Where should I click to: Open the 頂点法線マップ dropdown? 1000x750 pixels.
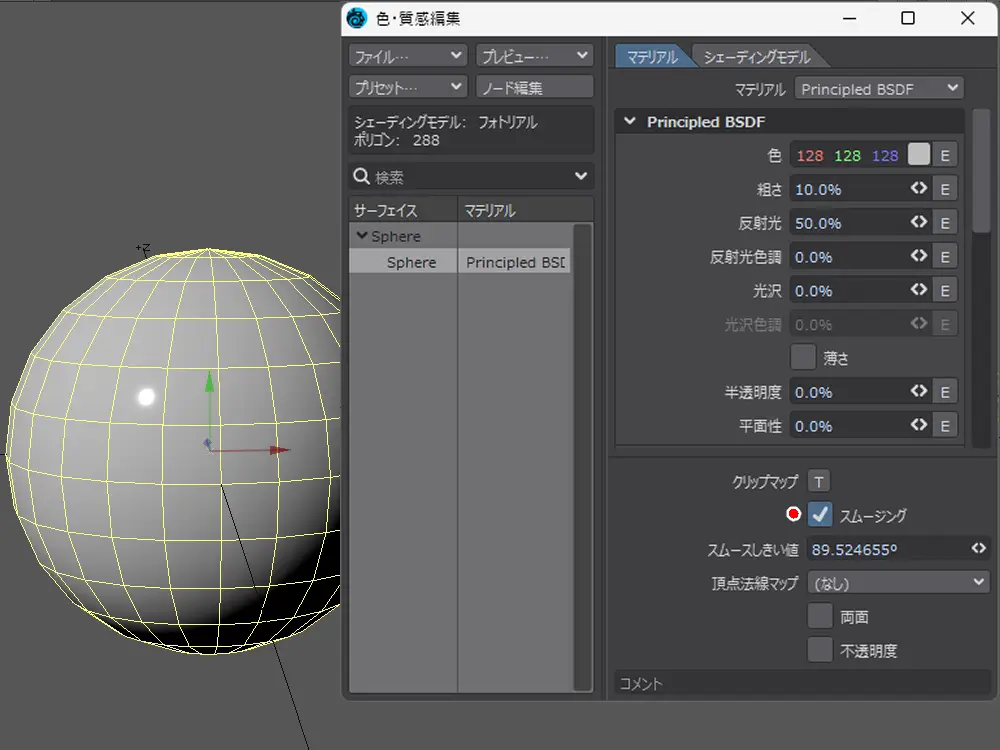tap(898, 582)
